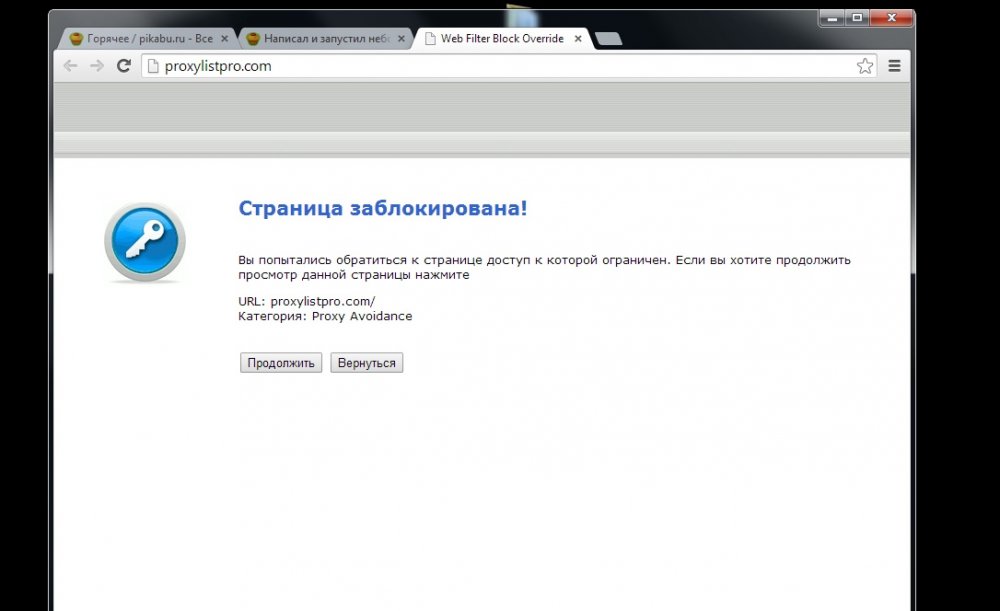This screenshot has width=1000, height=611.
Task: Click the URL: proxylistpro.com/ text
Action: pyautogui.click(x=307, y=301)
